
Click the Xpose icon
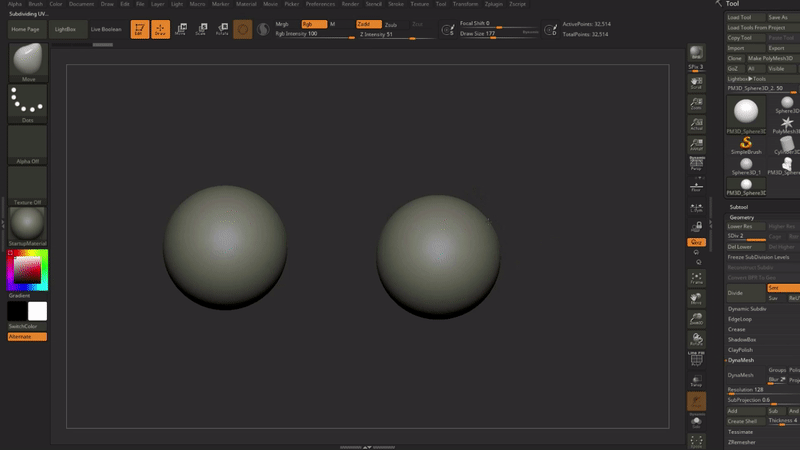[x=696, y=441]
